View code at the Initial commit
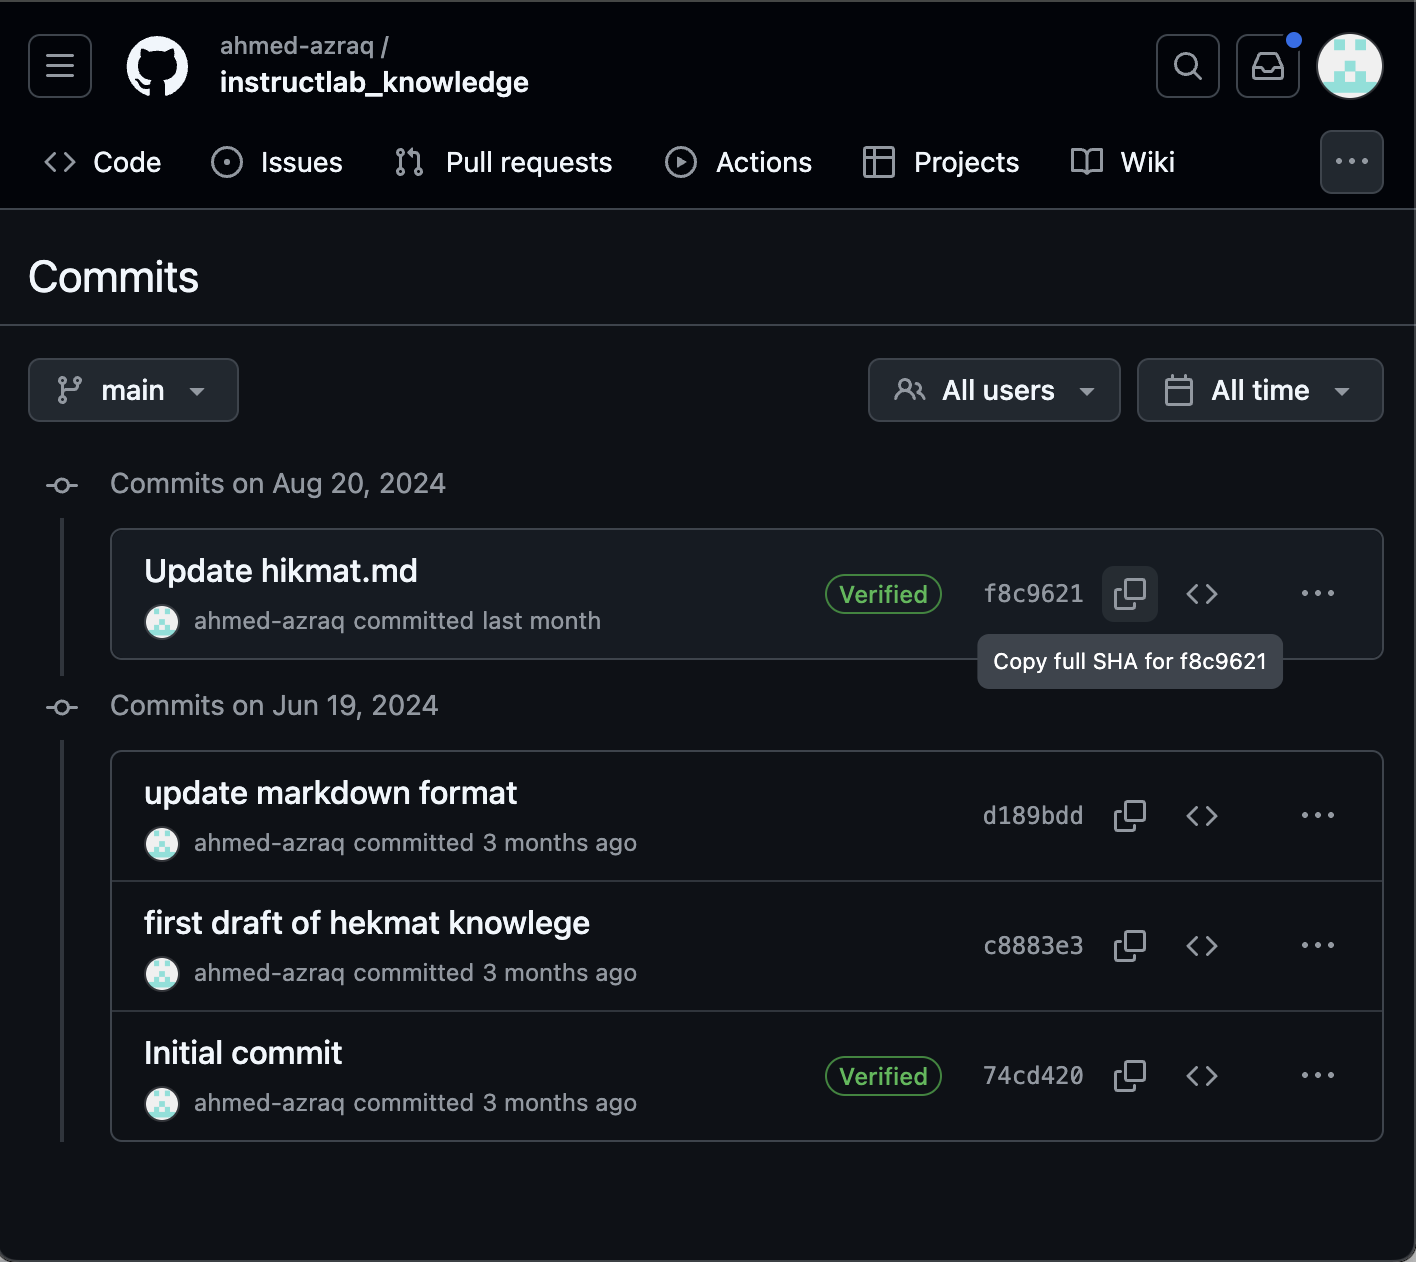The width and height of the screenshot is (1416, 1262). (1201, 1076)
